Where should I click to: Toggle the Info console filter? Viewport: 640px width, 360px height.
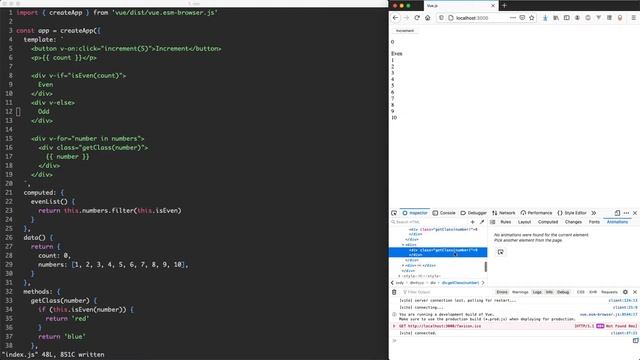(549, 292)
